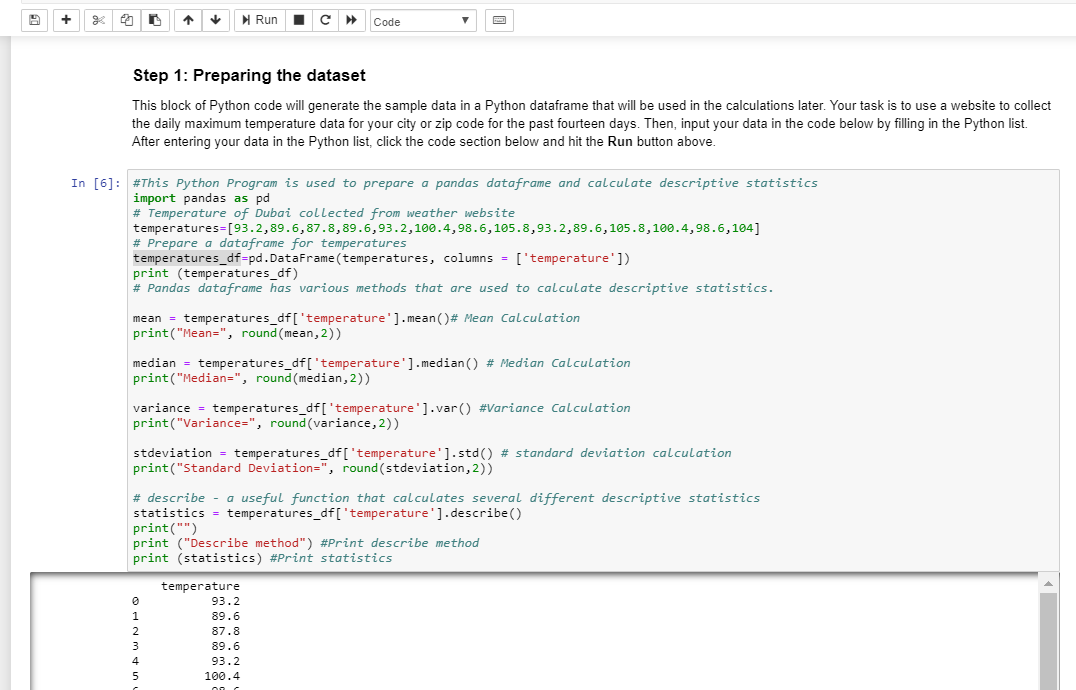This screenshot has height=690, width=1076.
Task: Click output row 5 value 100.4
Action: [222, 676]
